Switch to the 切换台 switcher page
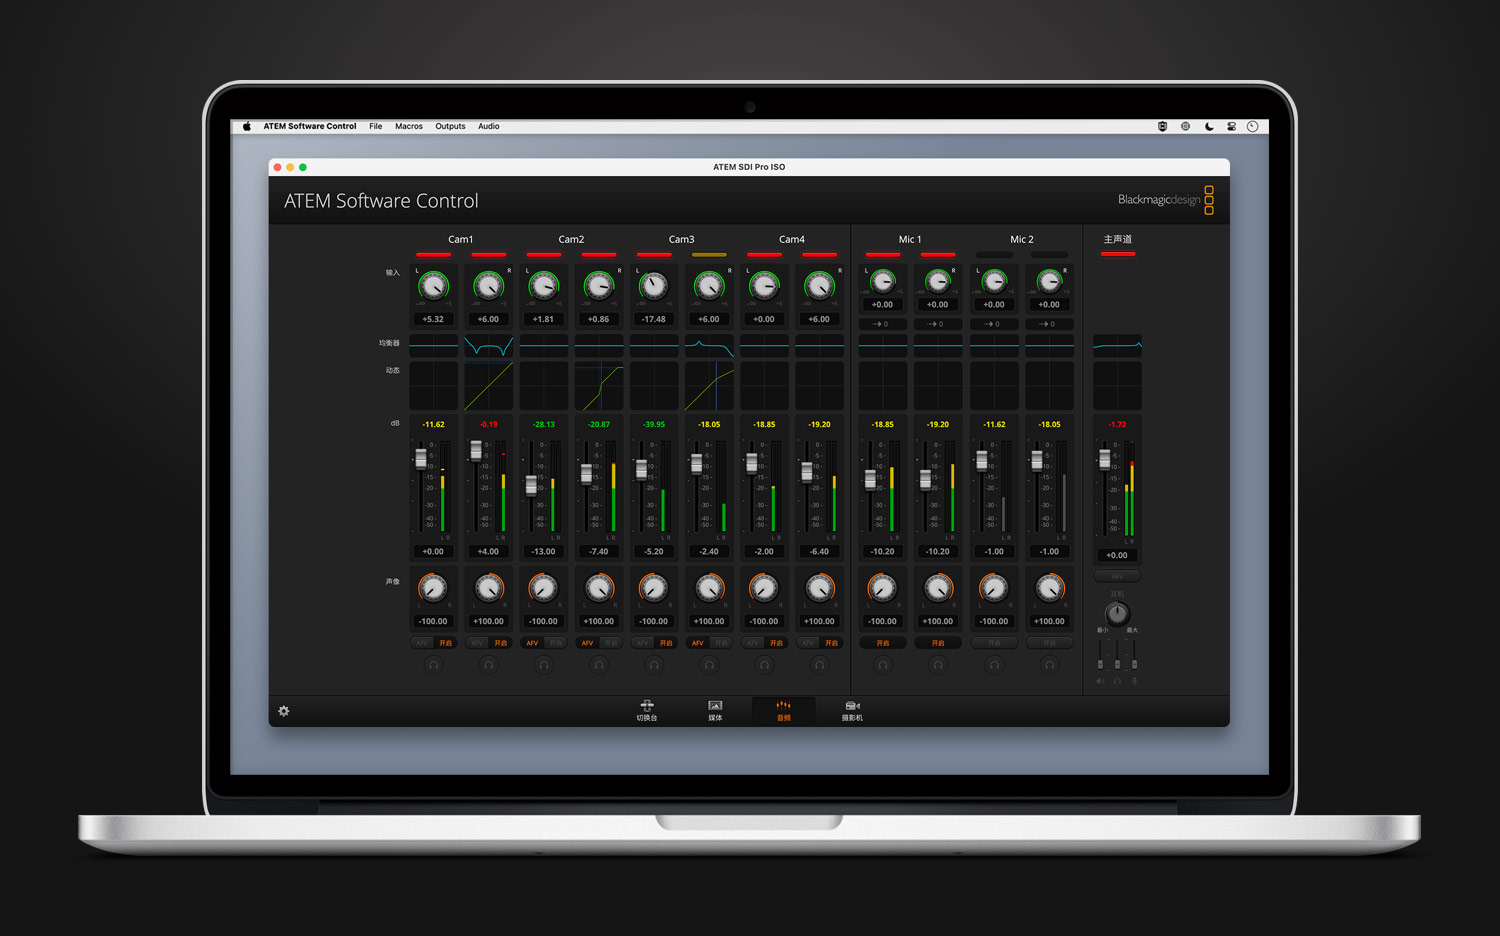This screenshot has height=936, width=1500. click(647, 712)
